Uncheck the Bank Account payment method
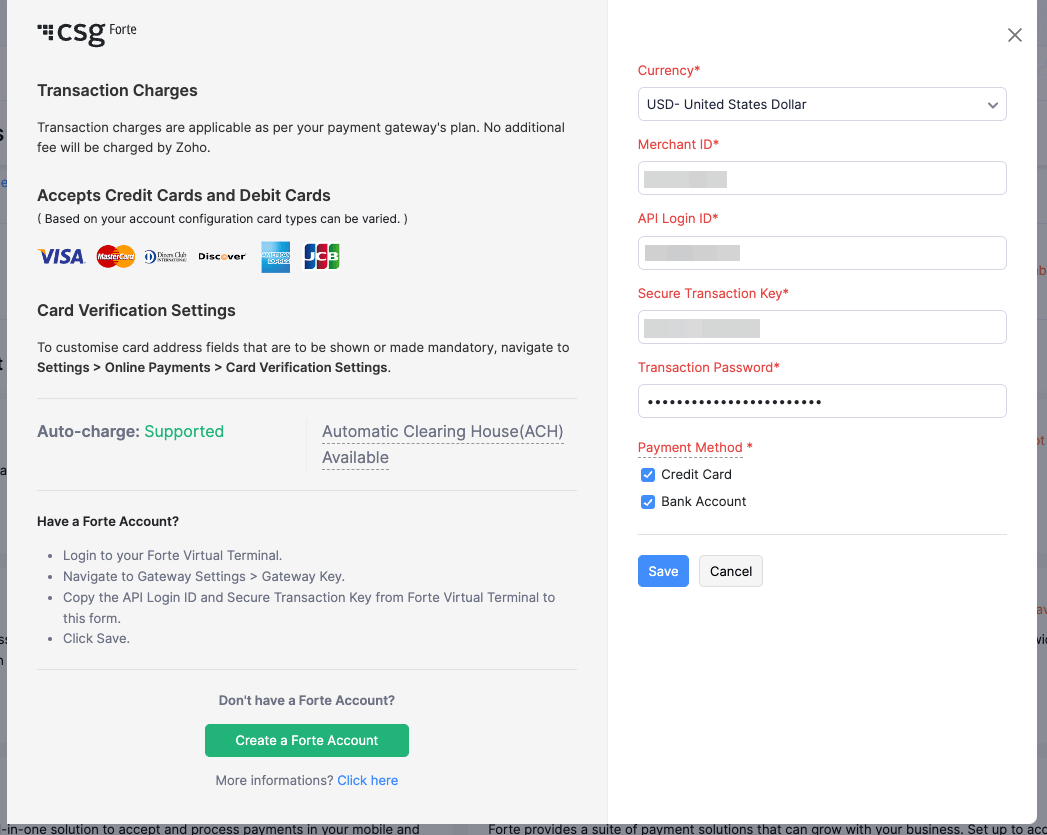This screenshot has height=835, width=1047. pos(648,502)
